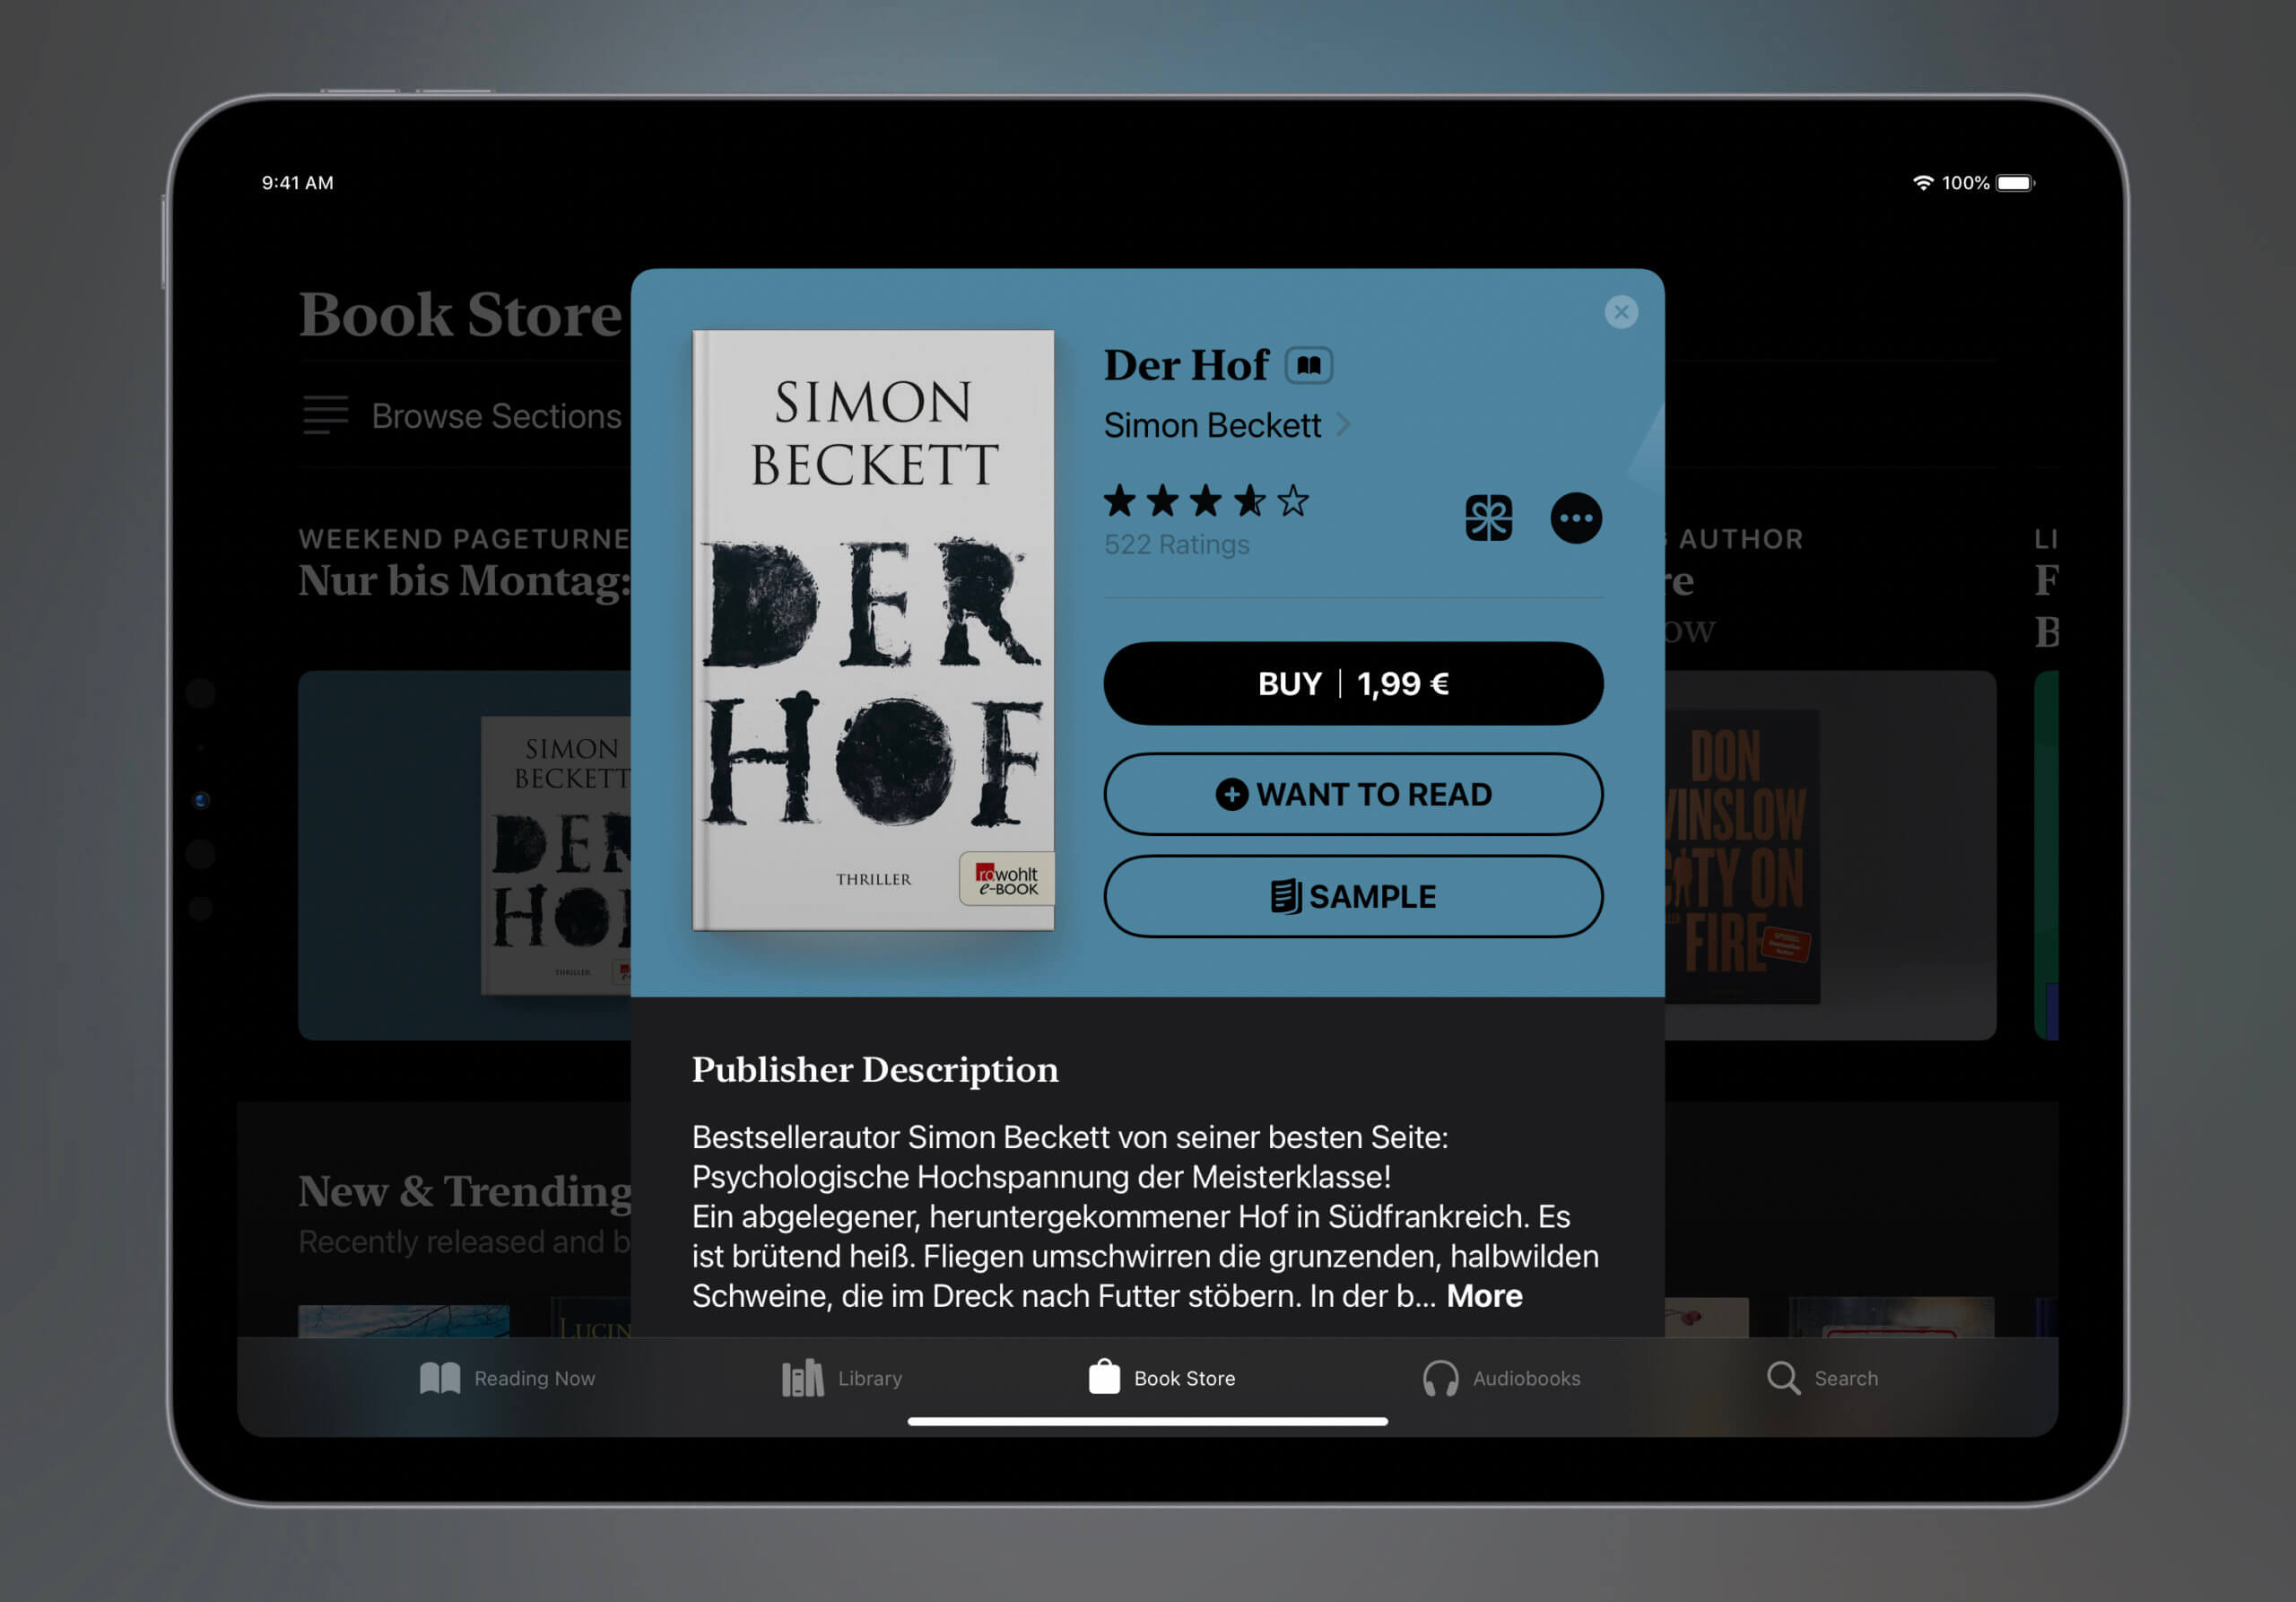
Task: Select the Book Store tab
Action: tap(1161, 1378)
